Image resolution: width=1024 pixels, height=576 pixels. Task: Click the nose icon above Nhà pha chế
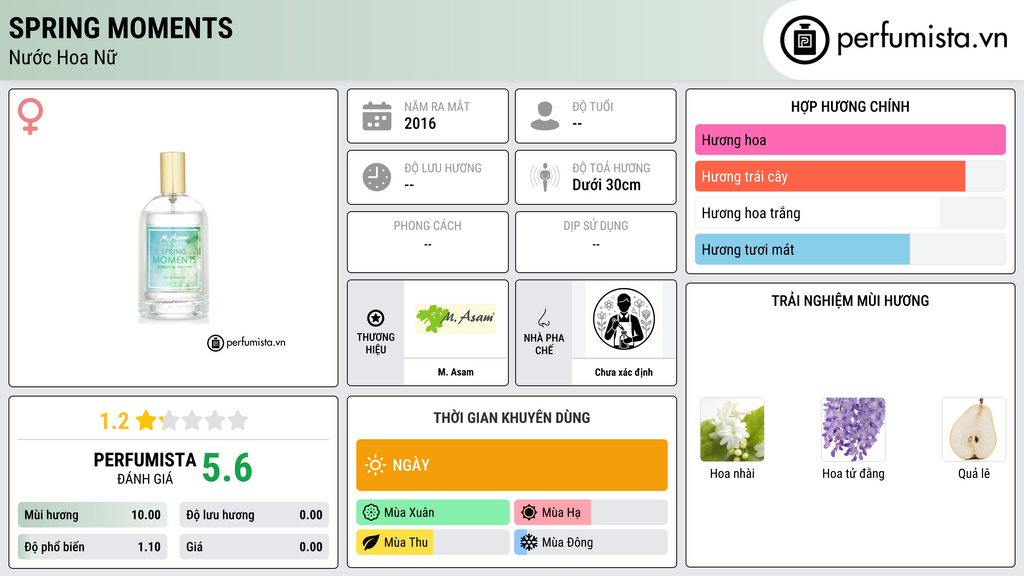[543, 318]
